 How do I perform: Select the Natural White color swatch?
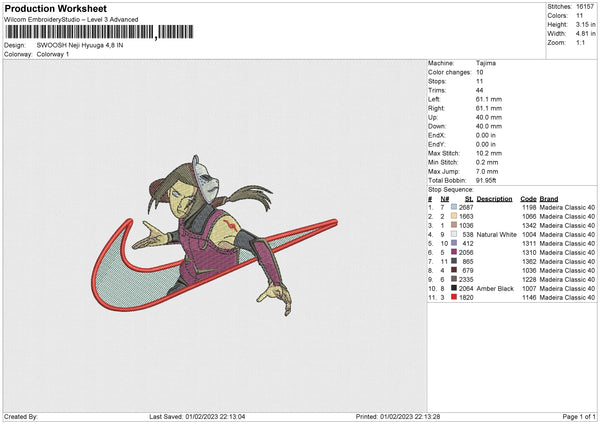click(x=454, y=234)
